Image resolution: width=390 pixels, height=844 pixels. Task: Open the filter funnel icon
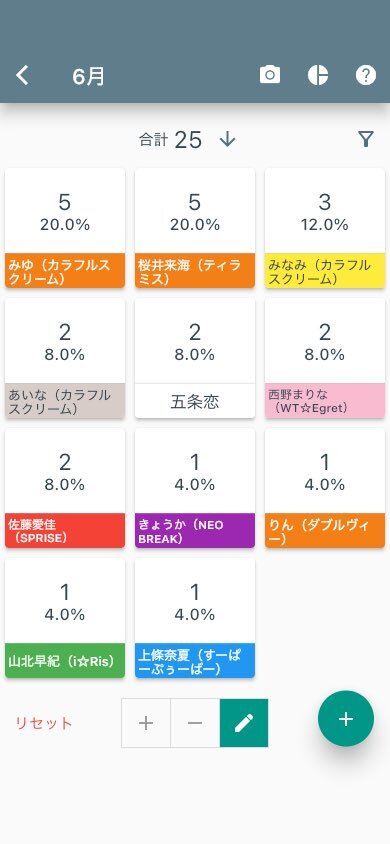[366, 139]
